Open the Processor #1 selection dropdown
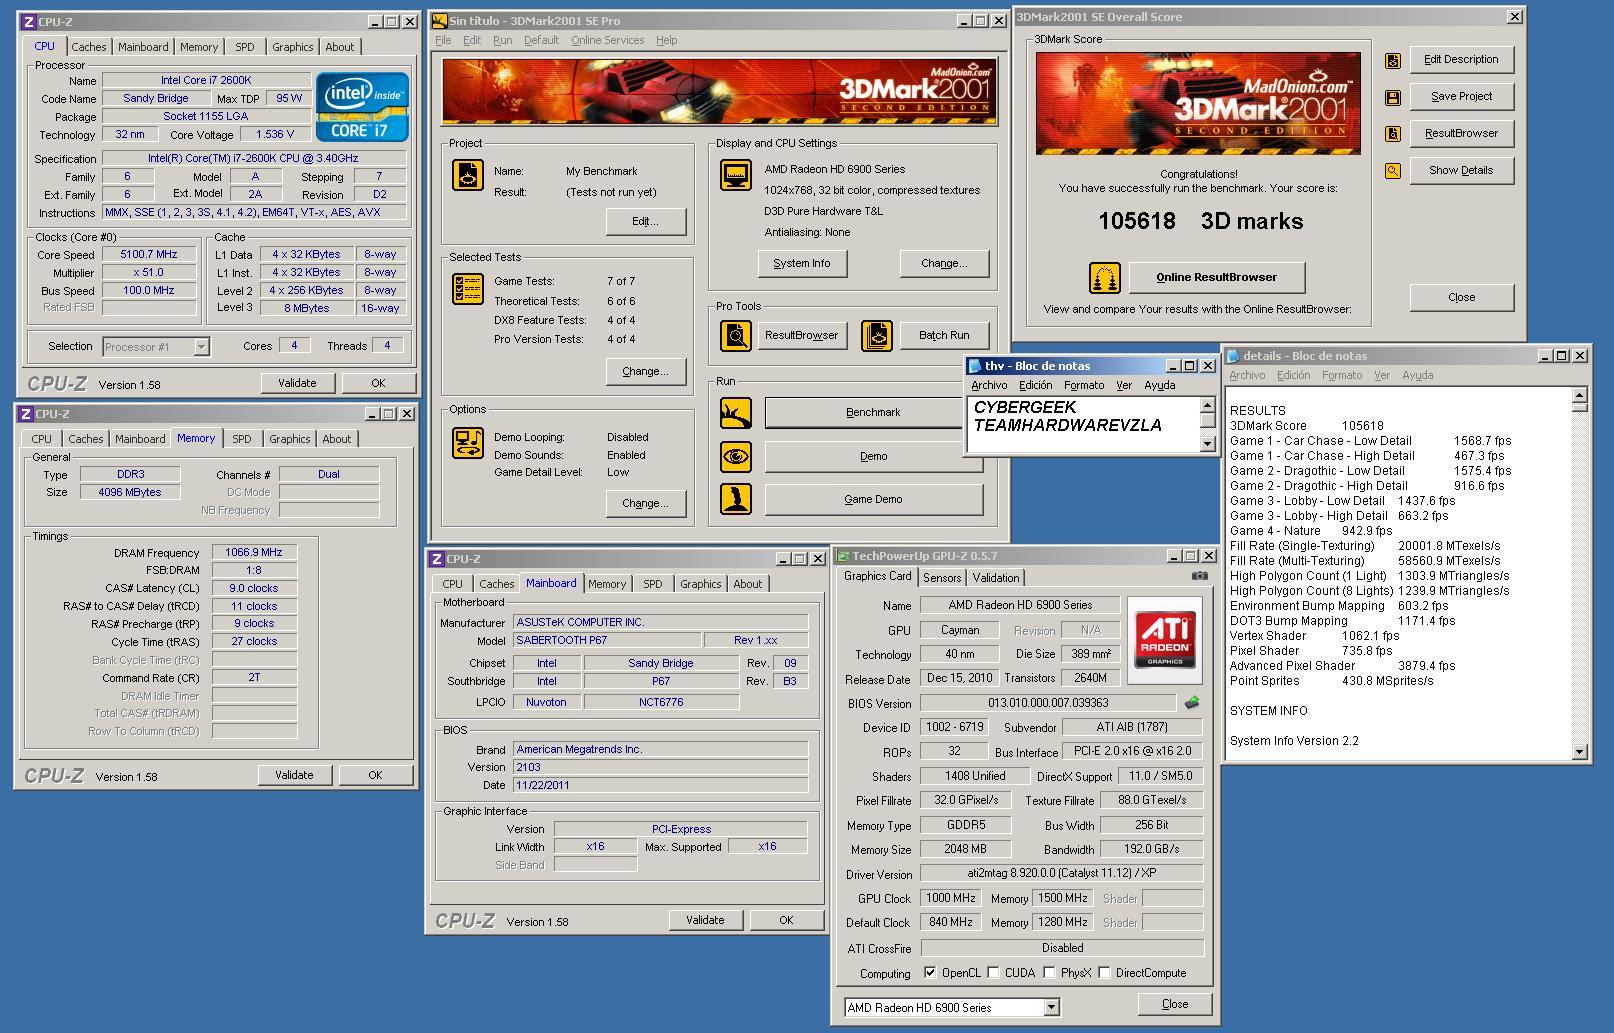This screenshot has width=1614, height=1033. click(x=201, y=347)
